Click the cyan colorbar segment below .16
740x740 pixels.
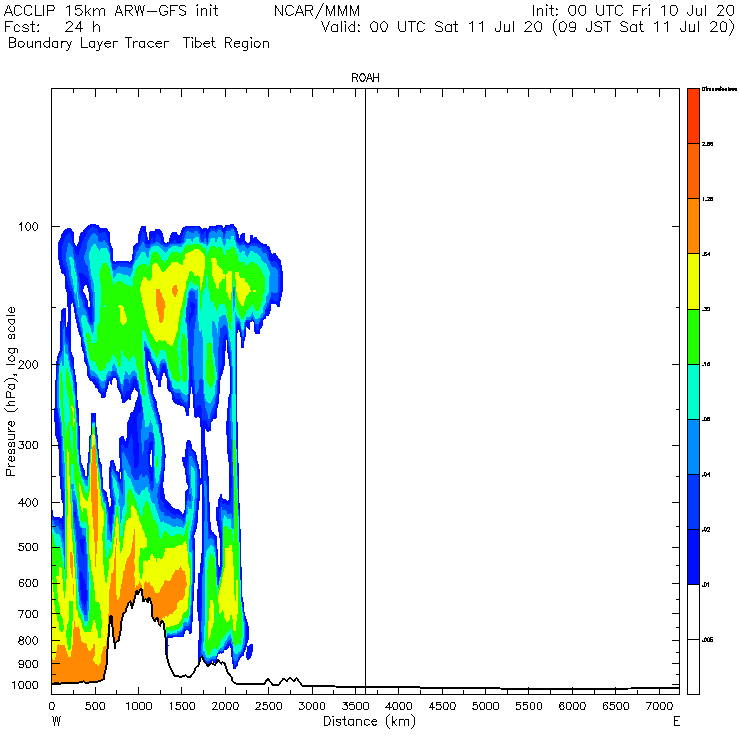click(693, 392)
